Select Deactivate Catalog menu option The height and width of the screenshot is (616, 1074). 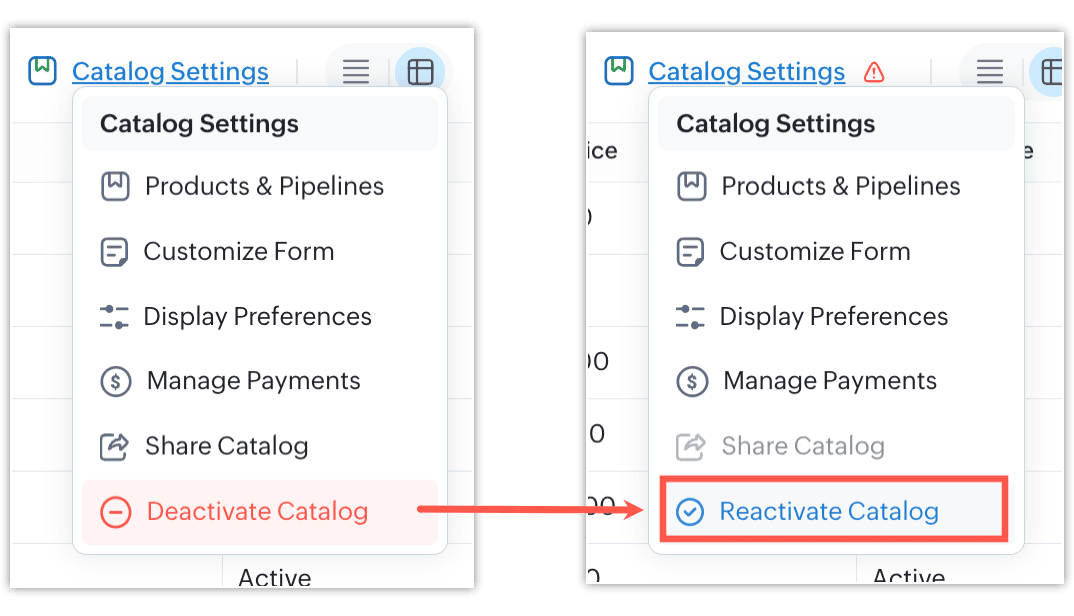[x=257, y=512]
